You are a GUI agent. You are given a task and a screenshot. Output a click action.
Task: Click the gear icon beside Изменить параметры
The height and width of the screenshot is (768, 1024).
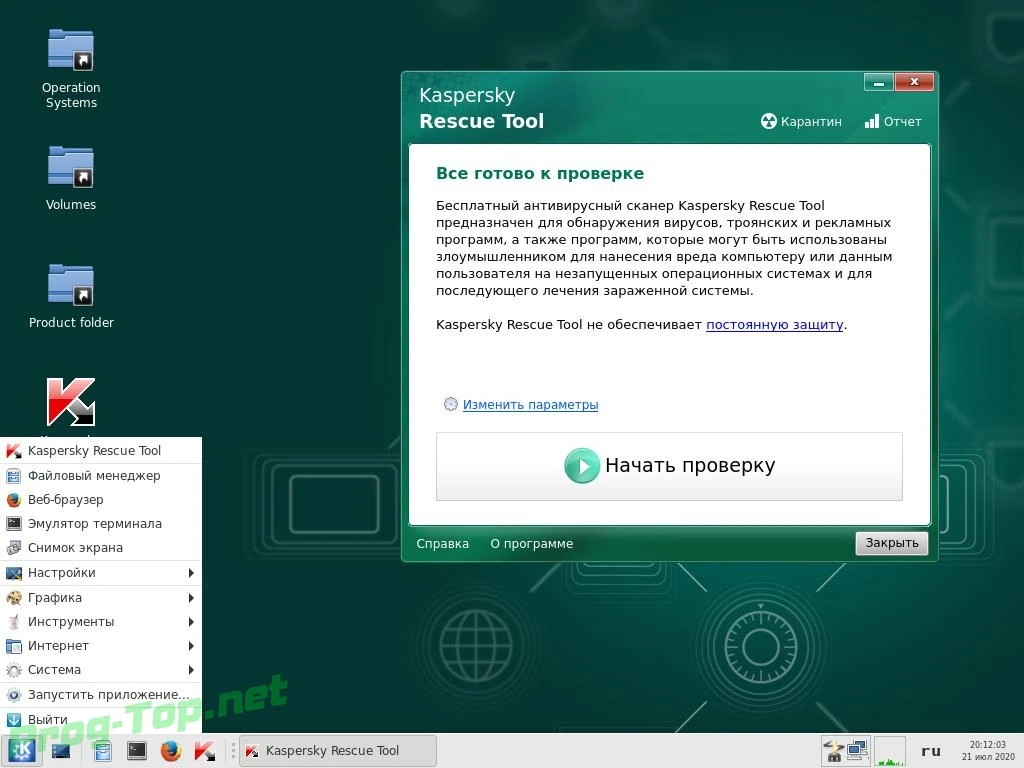tap(451, 404)
